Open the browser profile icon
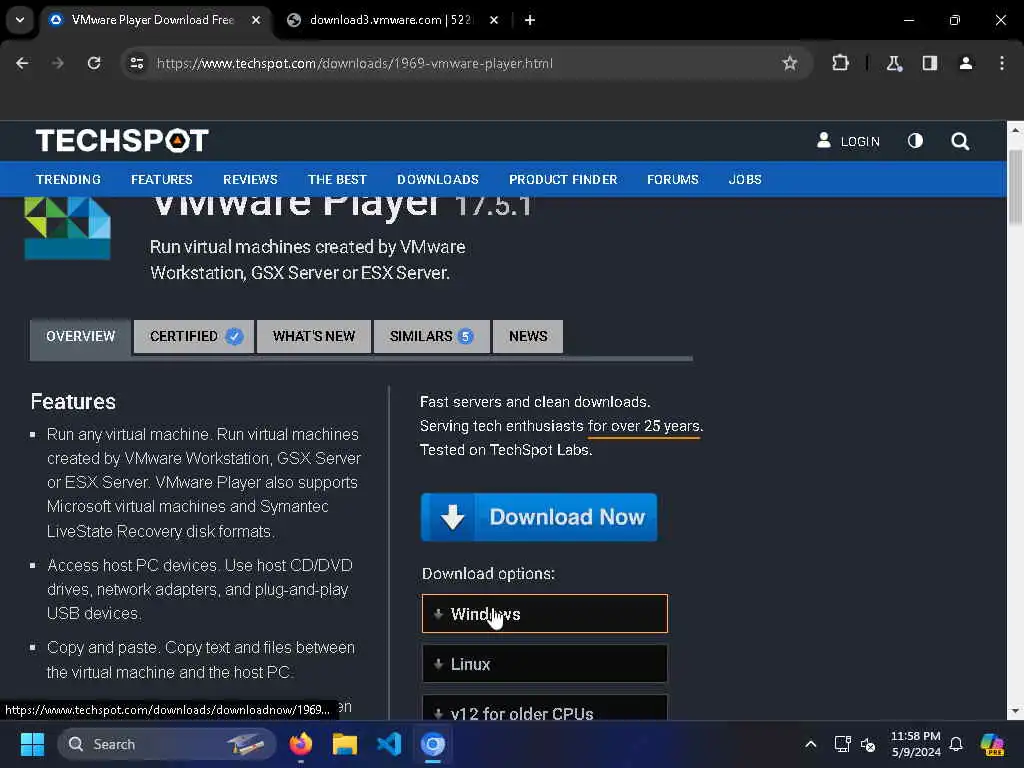 966,63
